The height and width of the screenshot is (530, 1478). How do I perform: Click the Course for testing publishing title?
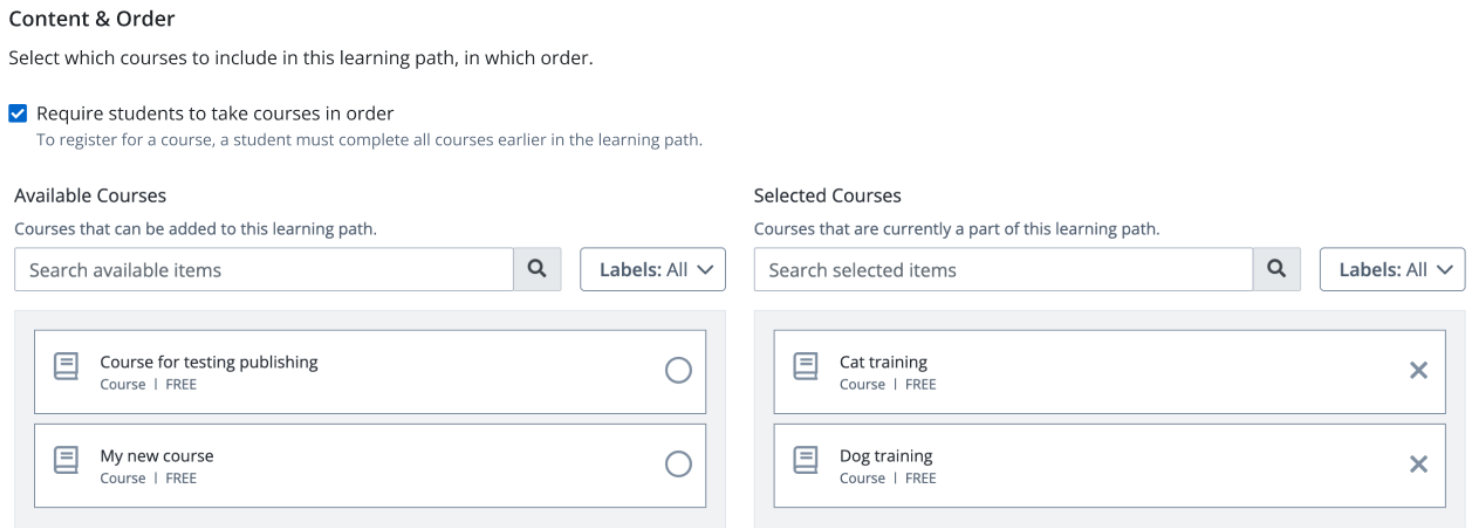click(209, 362)
